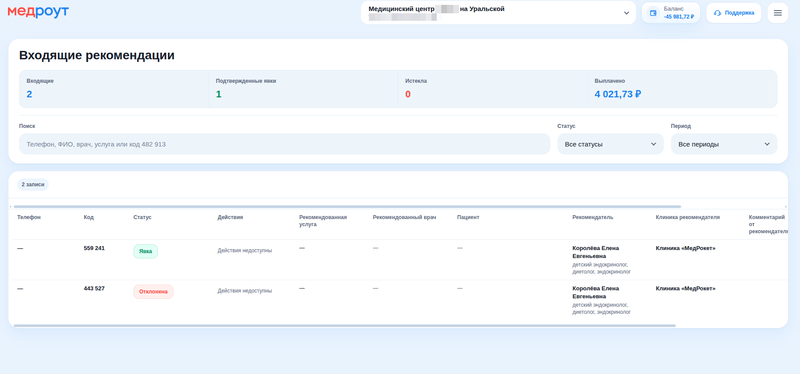Click the row with code 559 241
Screen dimensions: 800x374
[x=398, y=260]
